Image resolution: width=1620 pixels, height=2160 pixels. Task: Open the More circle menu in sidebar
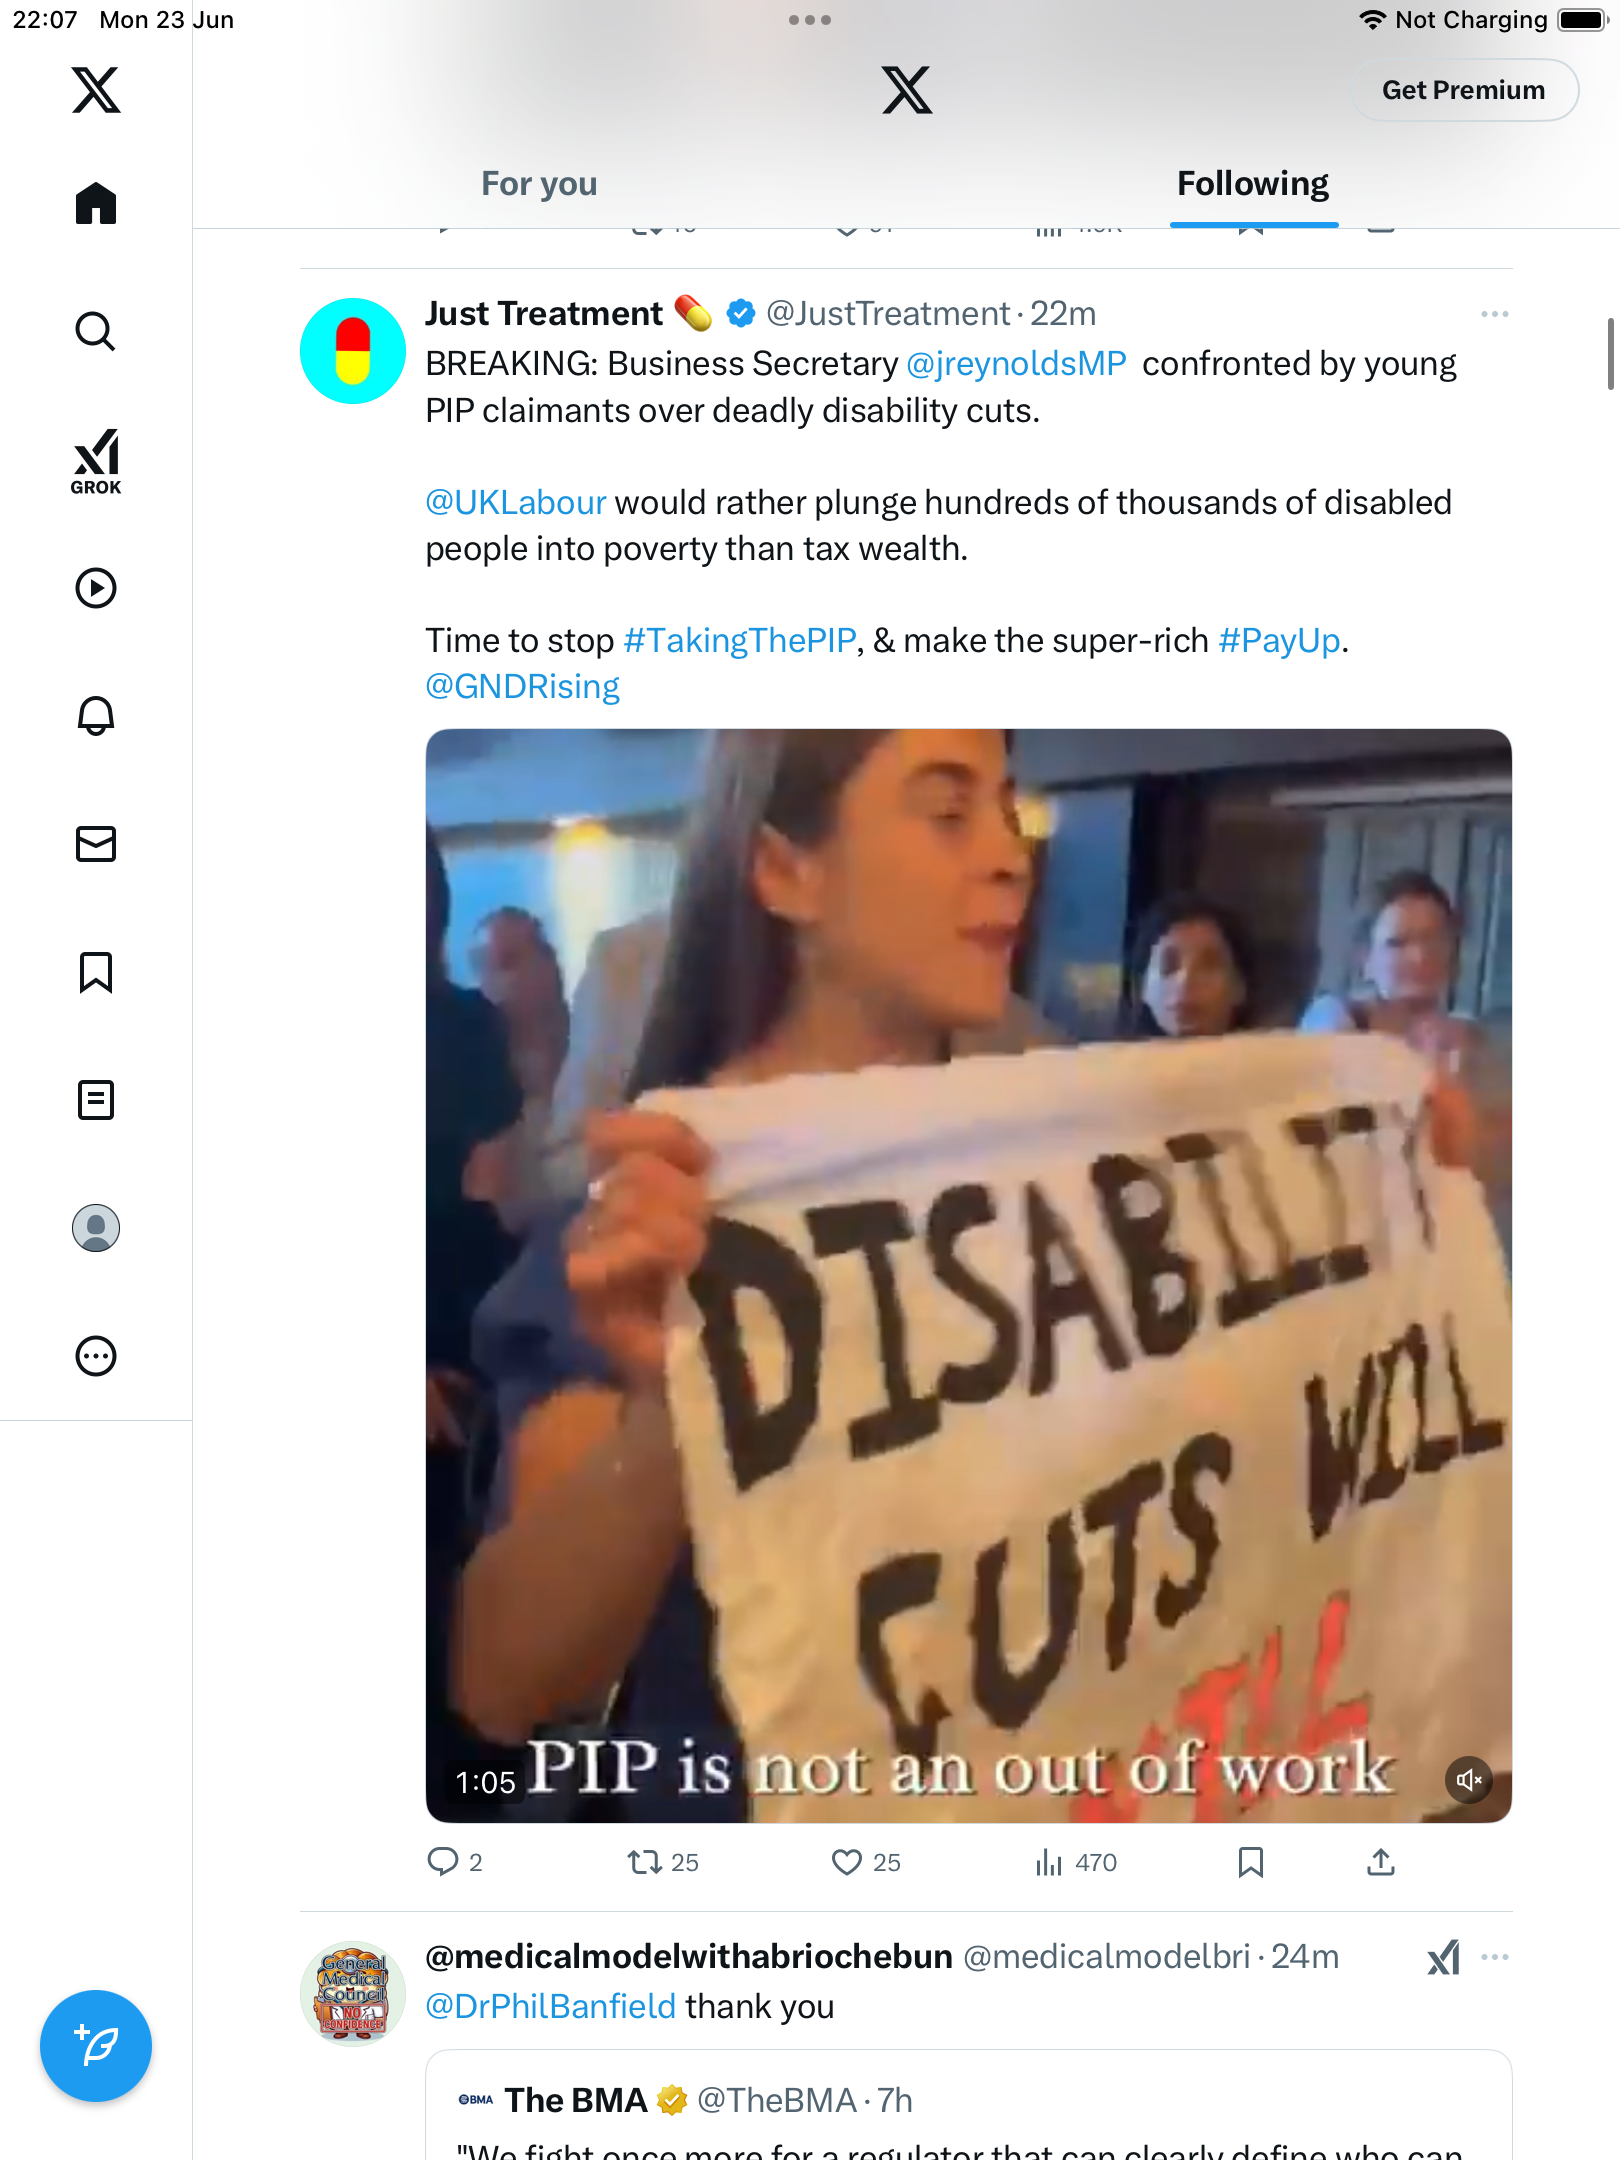tap(96, 1356)
